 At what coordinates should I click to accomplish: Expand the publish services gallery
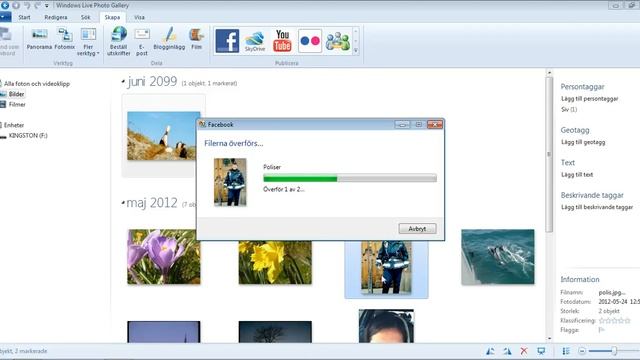tap(356, 51)
